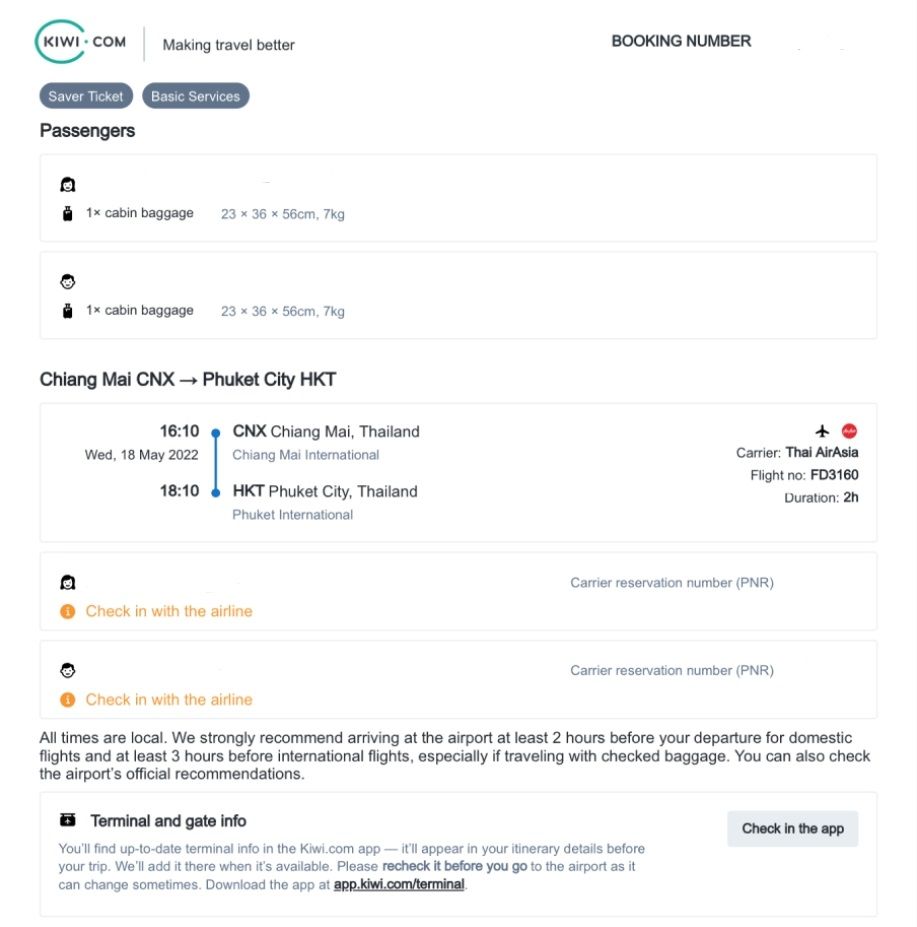Click the first Check in with the airline link
This screenshot has width=917, height=927.
[169, 611]
